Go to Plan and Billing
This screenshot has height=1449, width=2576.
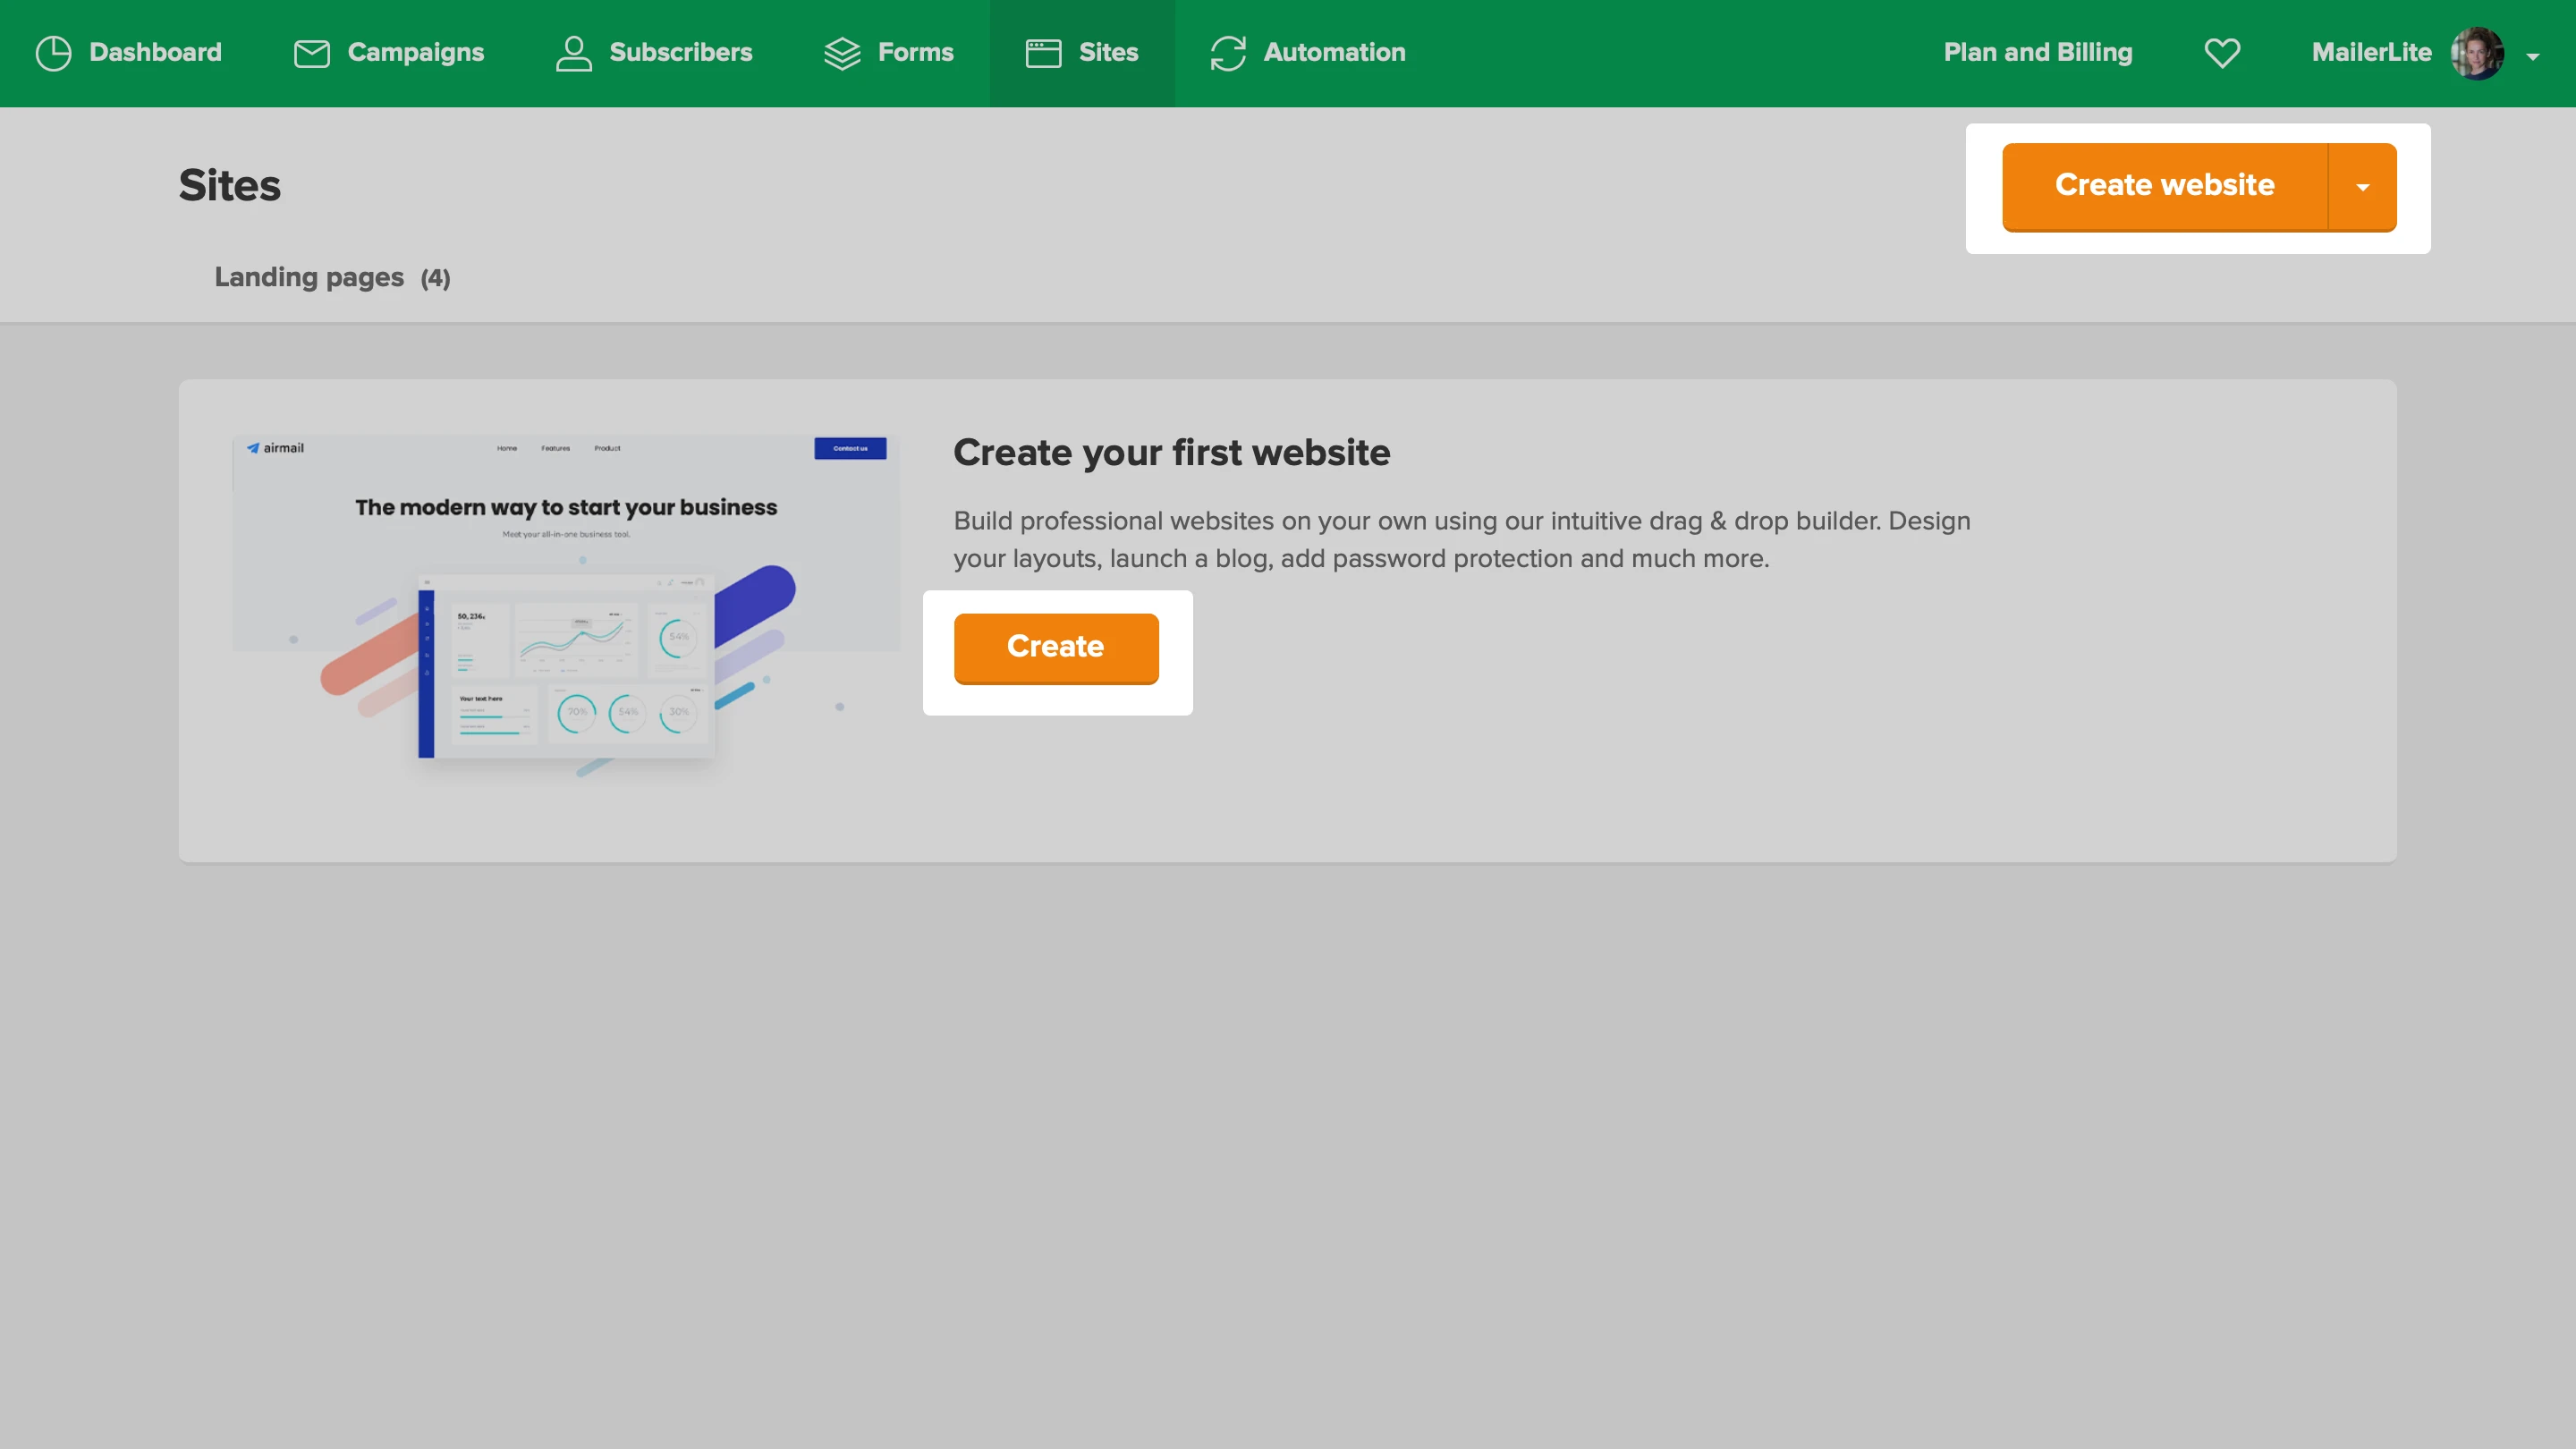[2037, 53]
